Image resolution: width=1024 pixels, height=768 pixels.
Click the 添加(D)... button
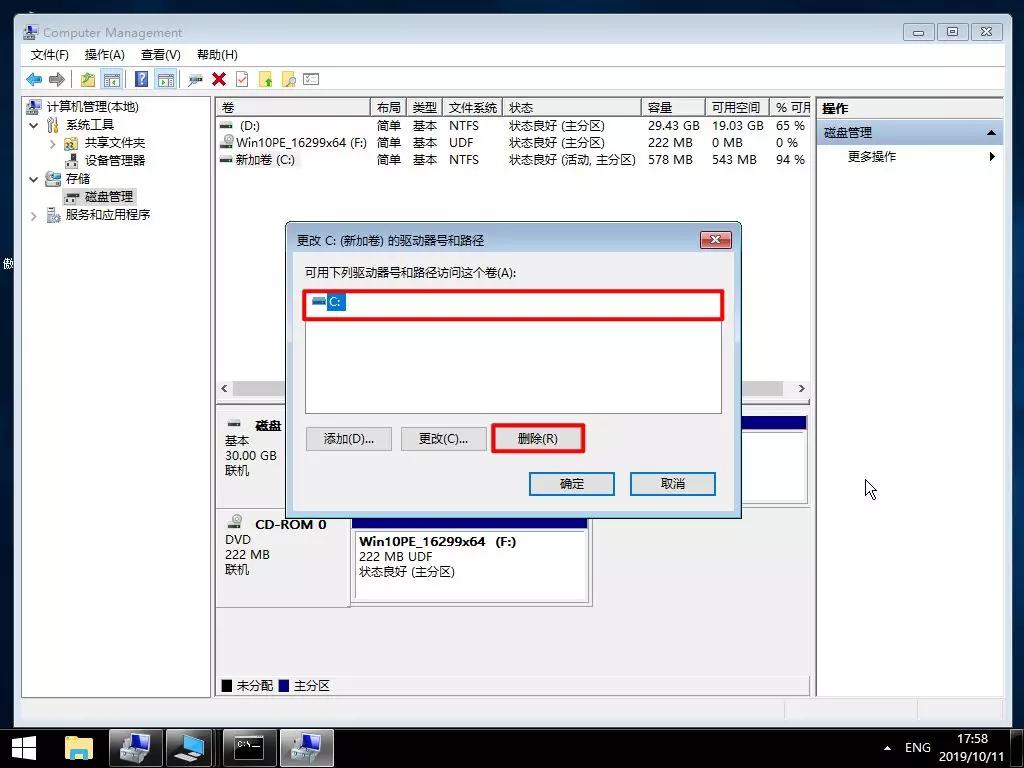[348, 439]
